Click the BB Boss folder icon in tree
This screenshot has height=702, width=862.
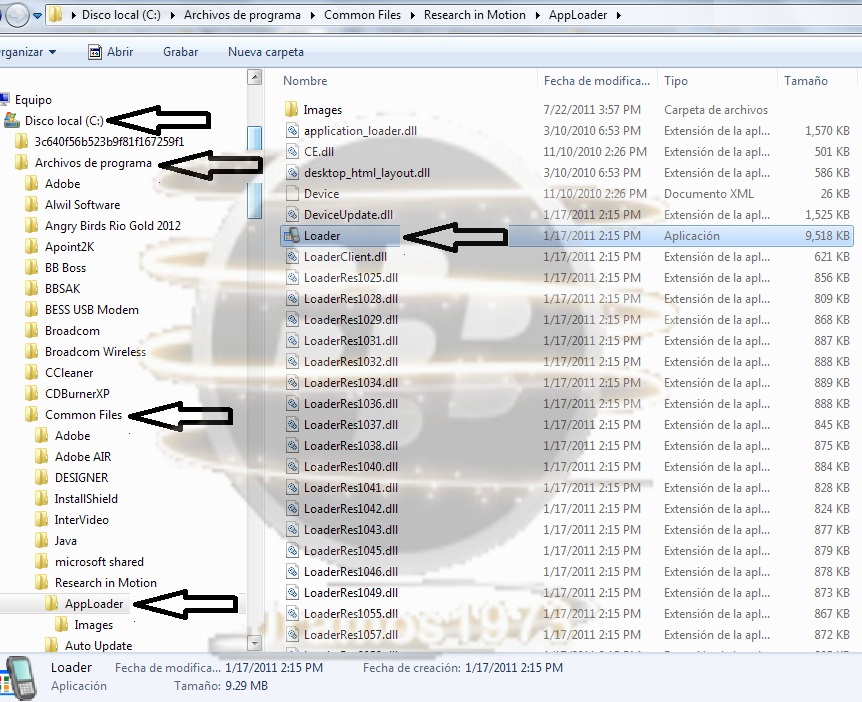[32, 268]
